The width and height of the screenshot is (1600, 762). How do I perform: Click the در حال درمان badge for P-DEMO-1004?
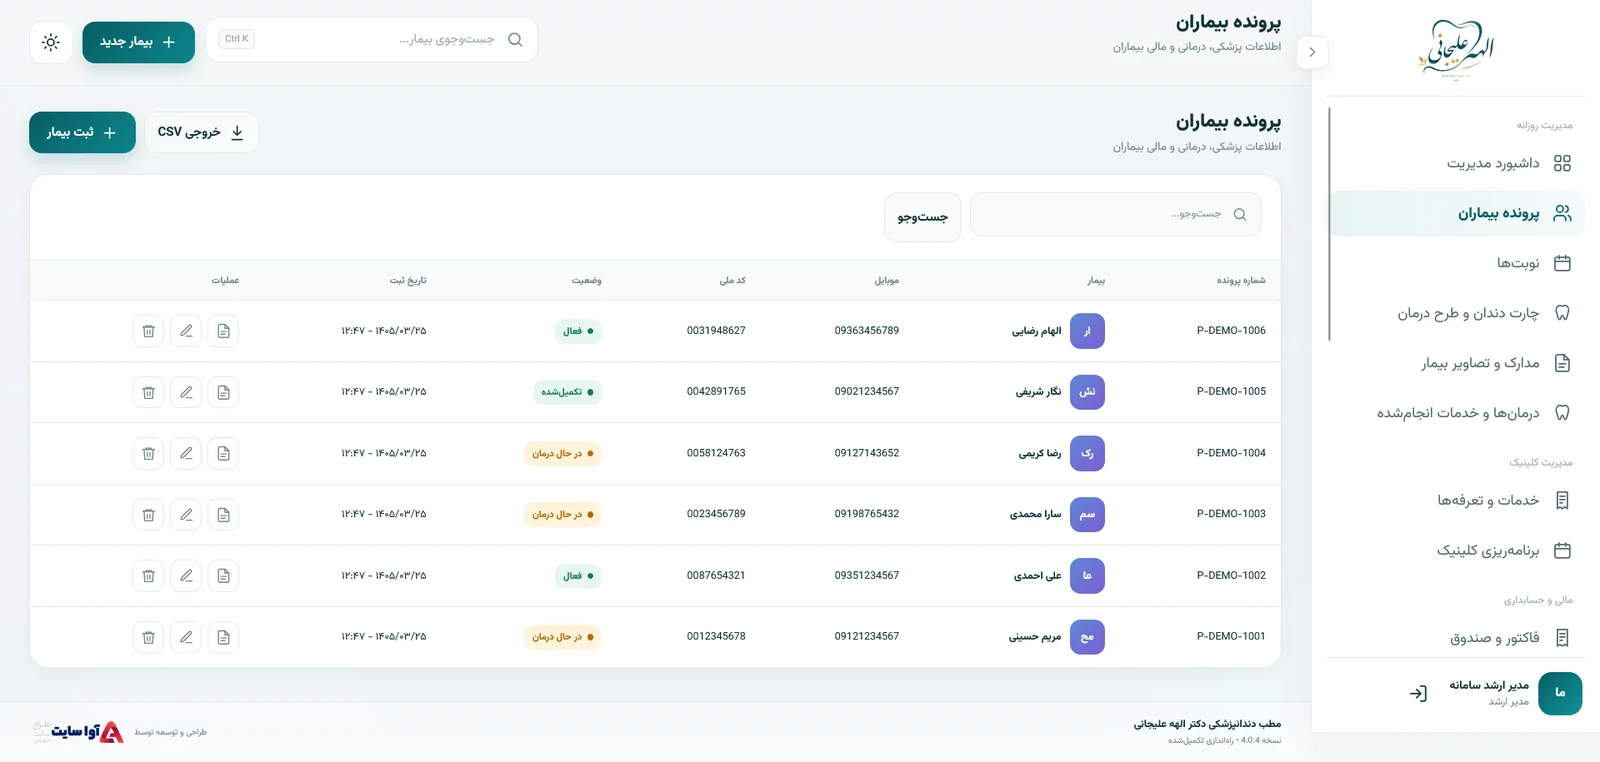pyautogui.click(x=562, y=453)
